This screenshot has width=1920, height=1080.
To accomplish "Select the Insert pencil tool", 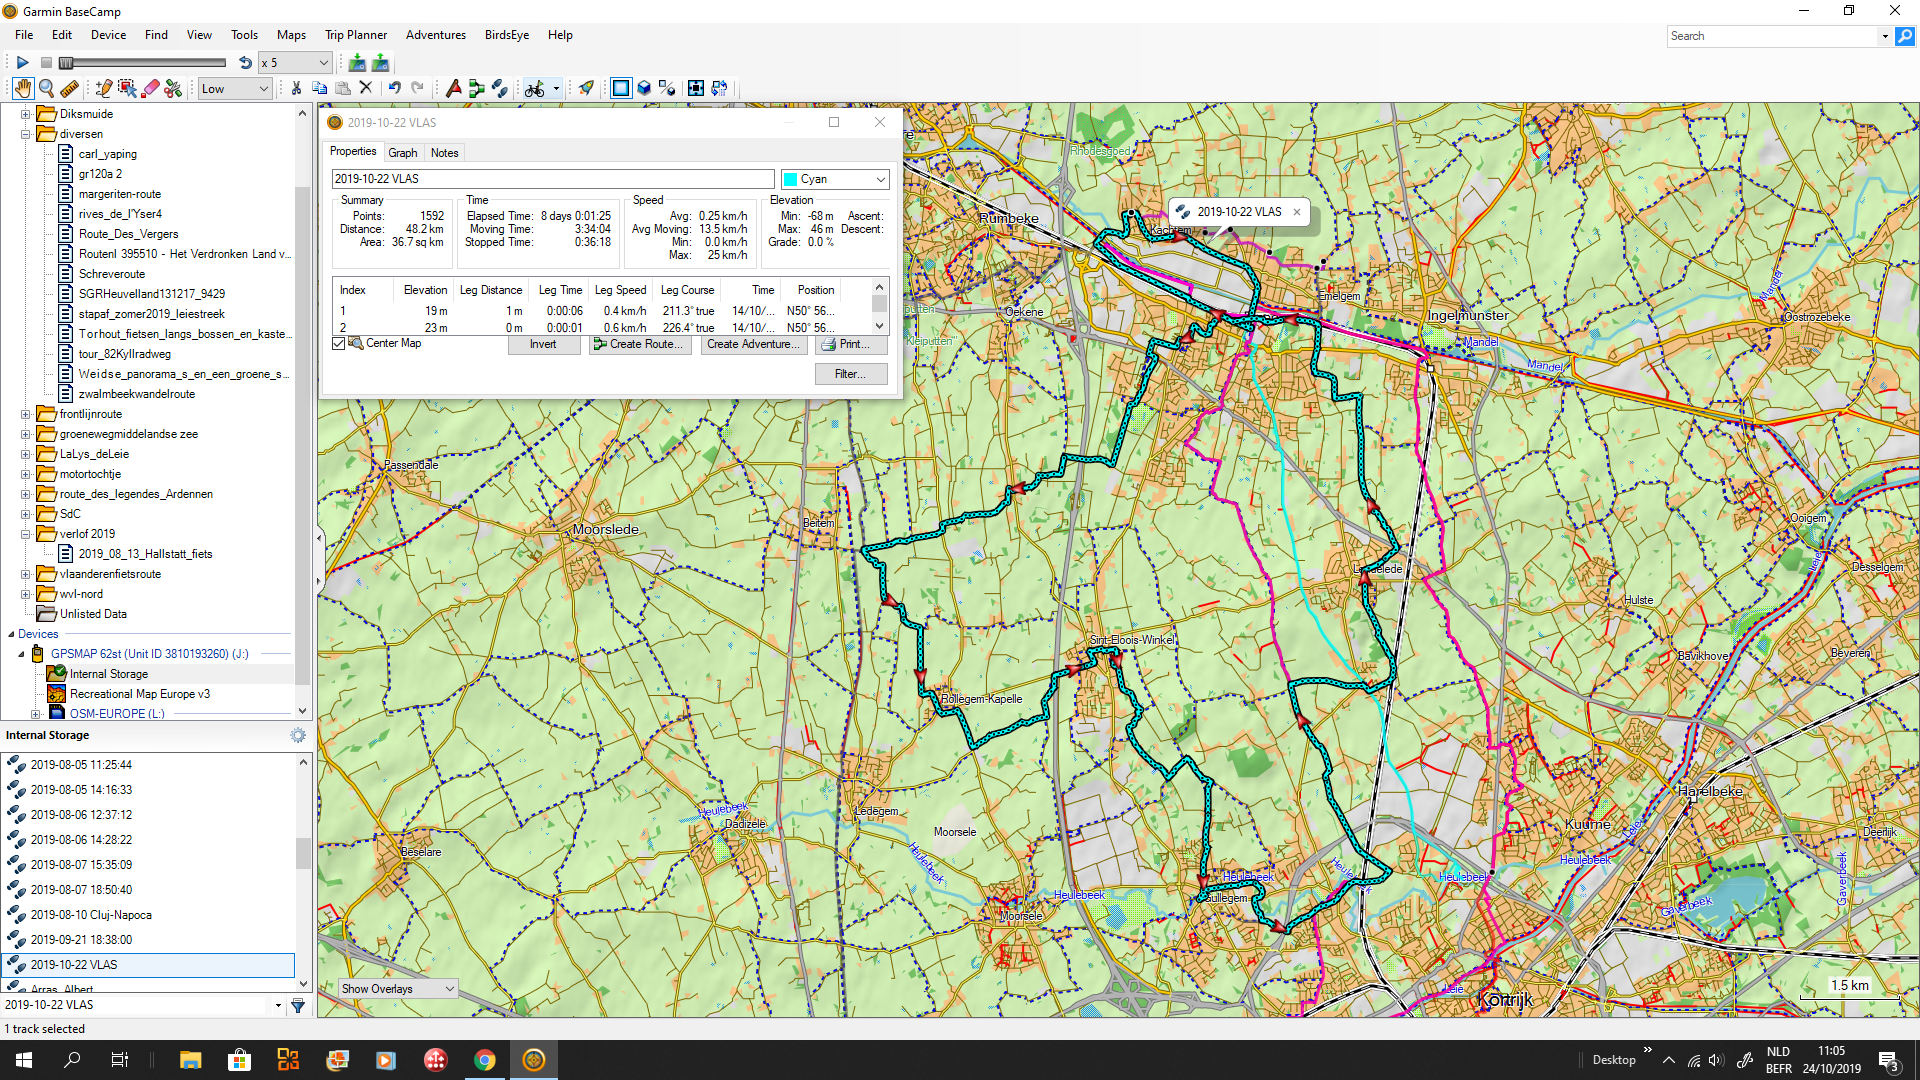I will [x=103, y=88].
